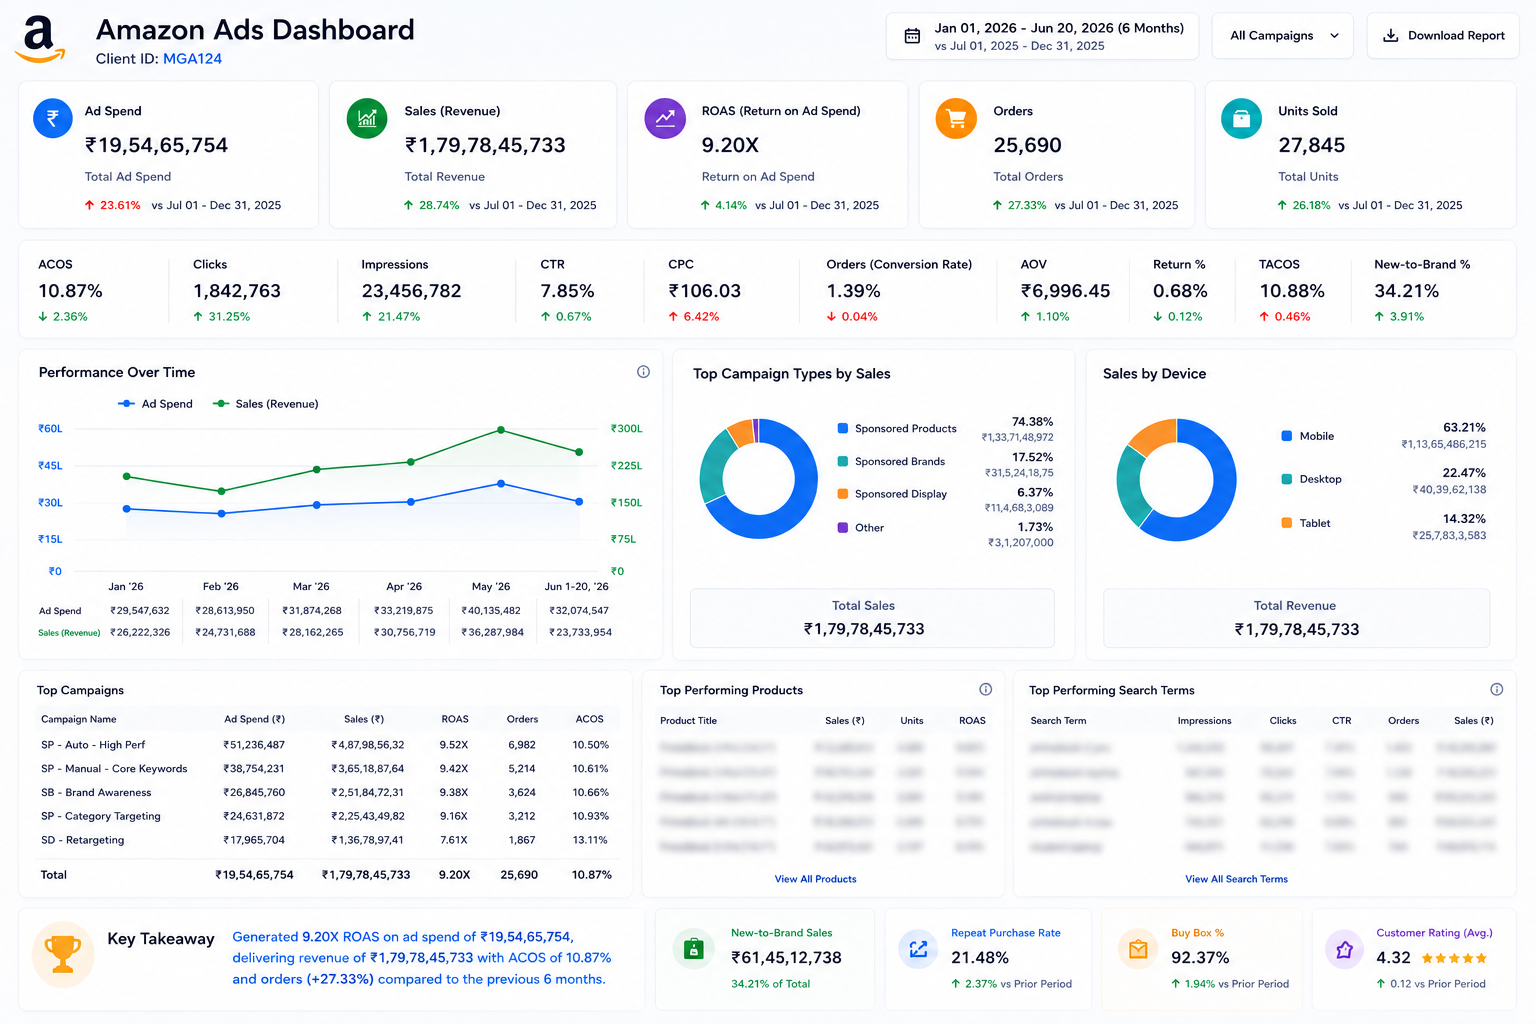Toggle the Sales (Revenue) series in chart legend
Viewport: 1536px width, 1024px height.
[x=266, y=404]
